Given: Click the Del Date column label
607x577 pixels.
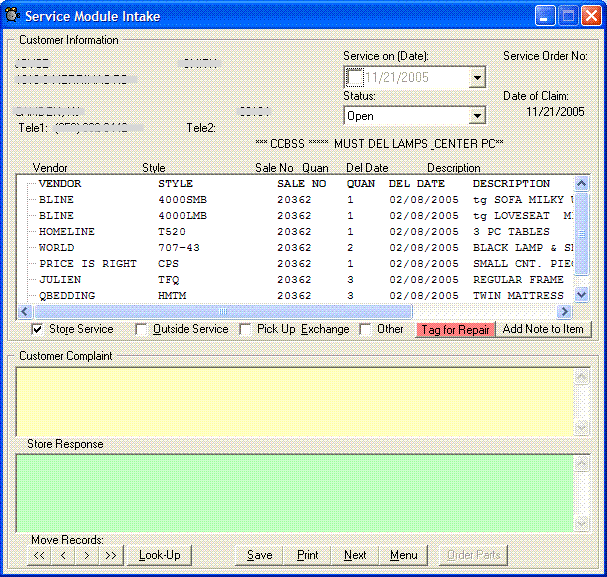Looking at the screenshot, I should [x=367, y=168].
